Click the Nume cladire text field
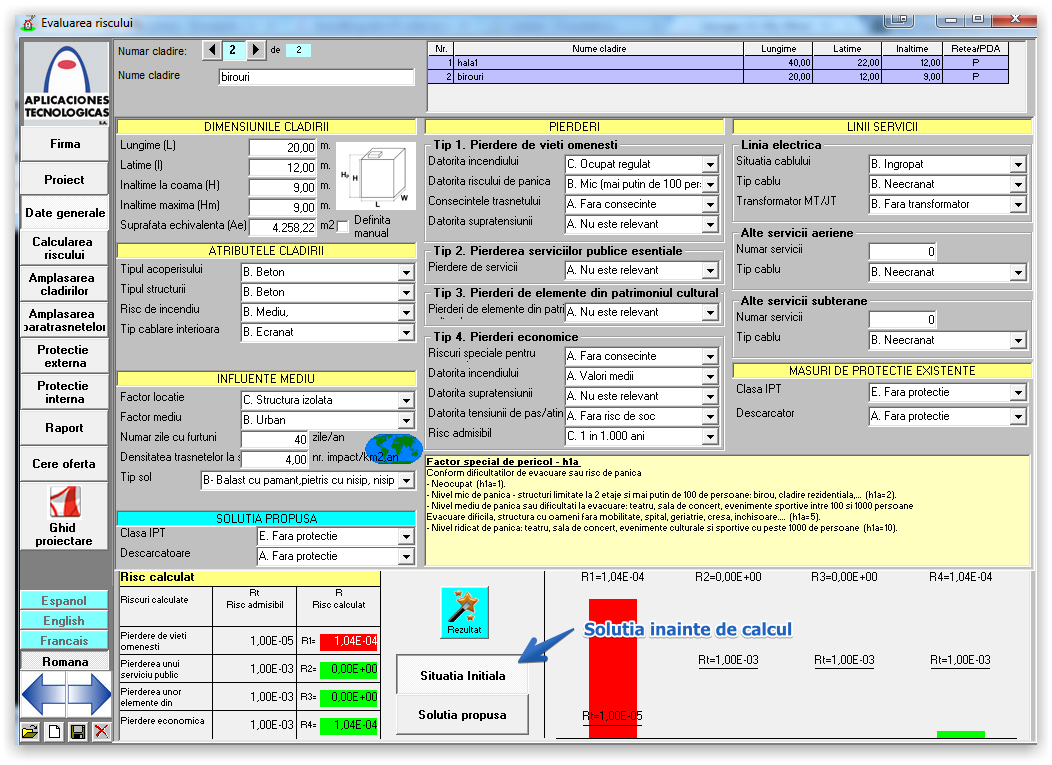 (316, 77)
